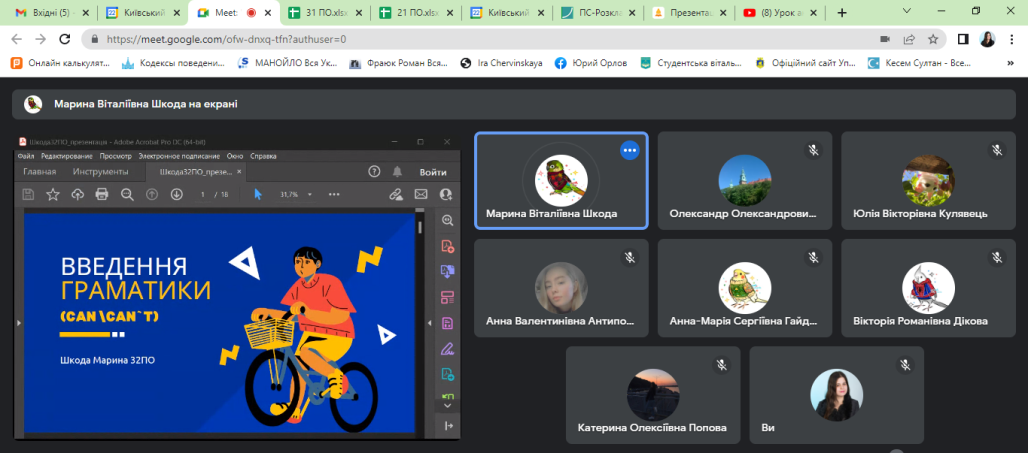Click the muted microphone icon on Юлія Вікторівна Кулявець's tile
Viewport: 1028px width, 453px height.
coord(996,150)
